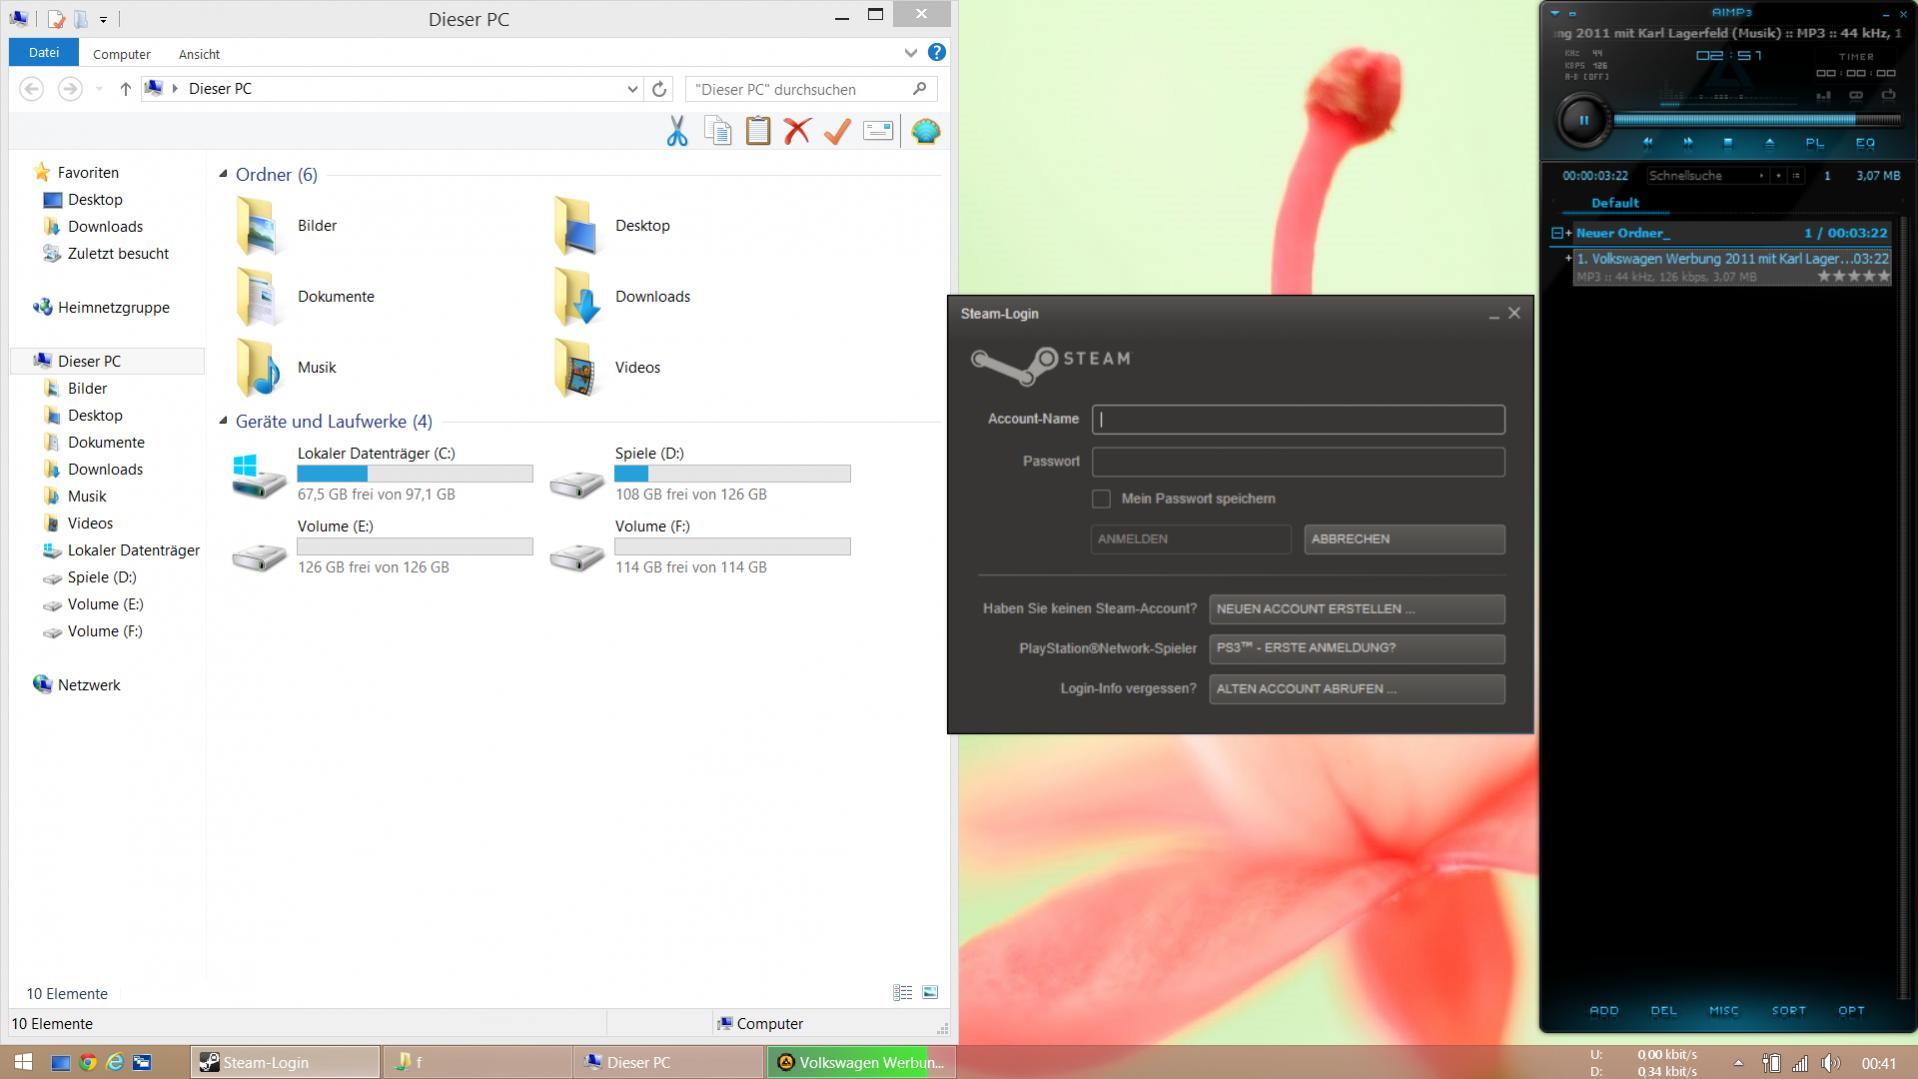The height and width of the screenshot is (1079, 1918).
Task: Open the Computer ribbon tab
Action: coord(122,54)
